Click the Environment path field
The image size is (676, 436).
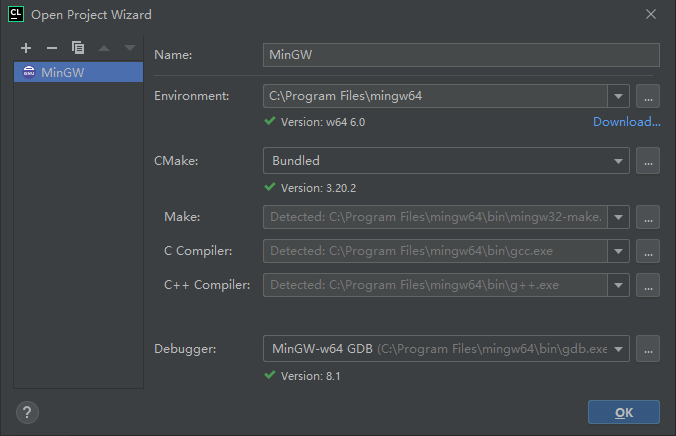click(x=435, y=96)
